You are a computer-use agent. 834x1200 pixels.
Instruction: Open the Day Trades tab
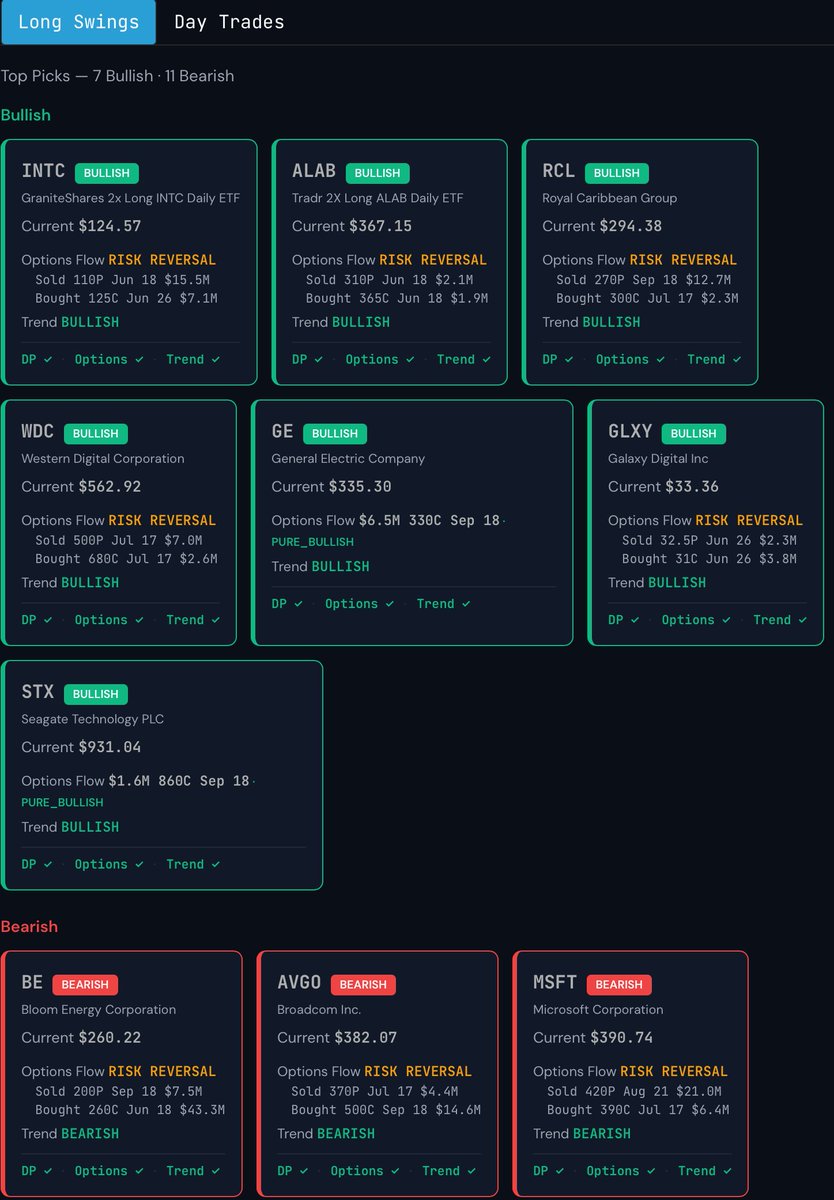coord(229,22)
